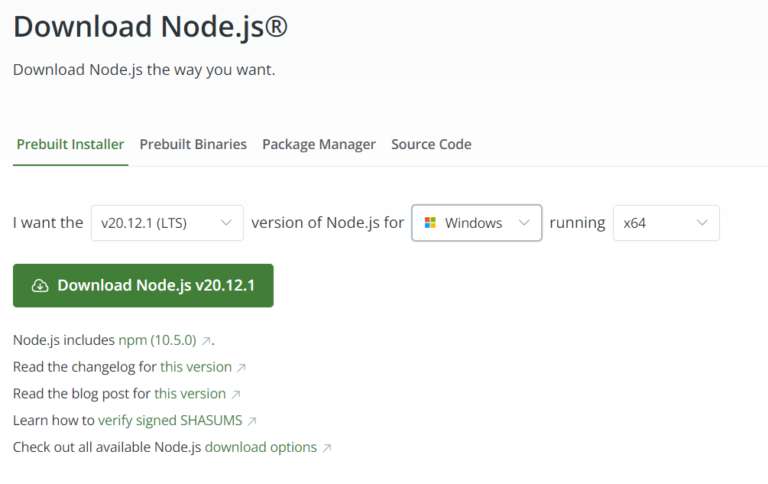The width and height of the screenshot is (768, 484).
Task: Click external arrow icon after blog post link
Action: point(236,394)
